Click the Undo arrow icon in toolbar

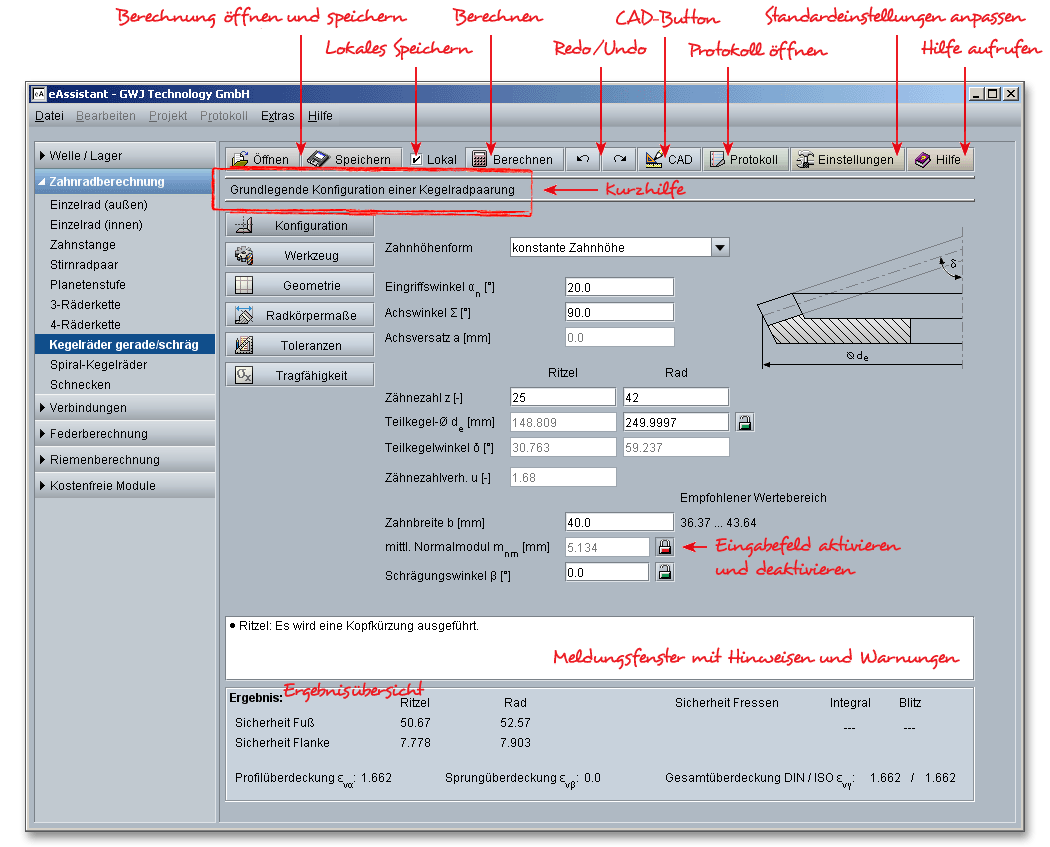(x=583, y=159)
